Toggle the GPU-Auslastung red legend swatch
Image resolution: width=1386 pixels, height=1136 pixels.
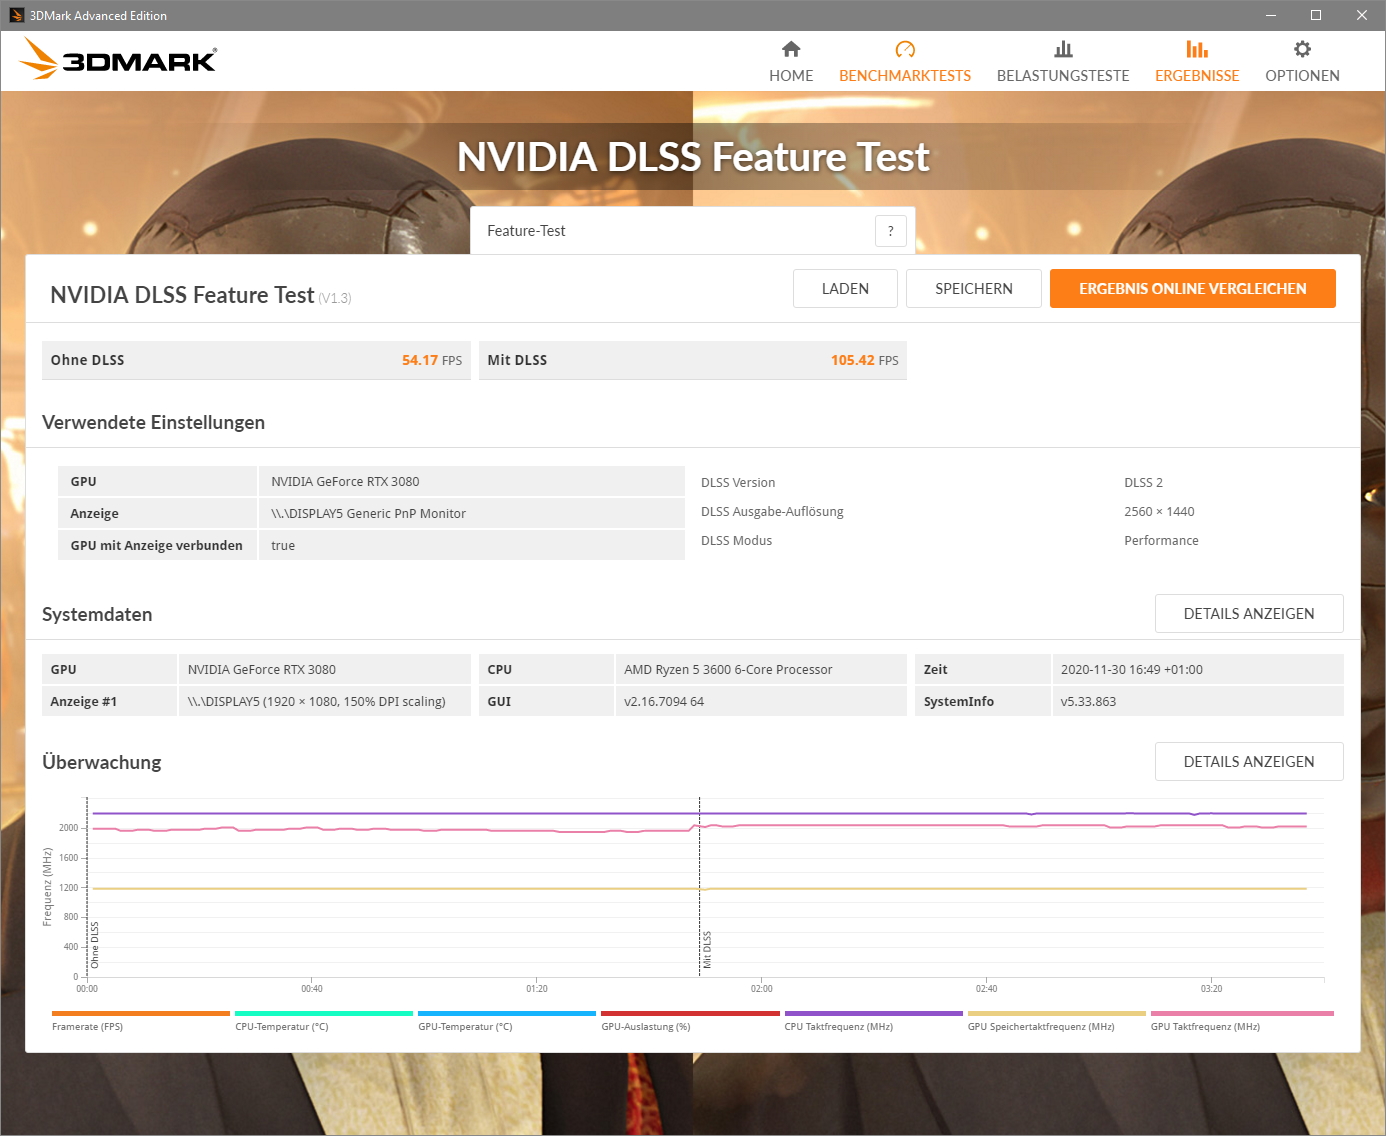[690, 1013]
